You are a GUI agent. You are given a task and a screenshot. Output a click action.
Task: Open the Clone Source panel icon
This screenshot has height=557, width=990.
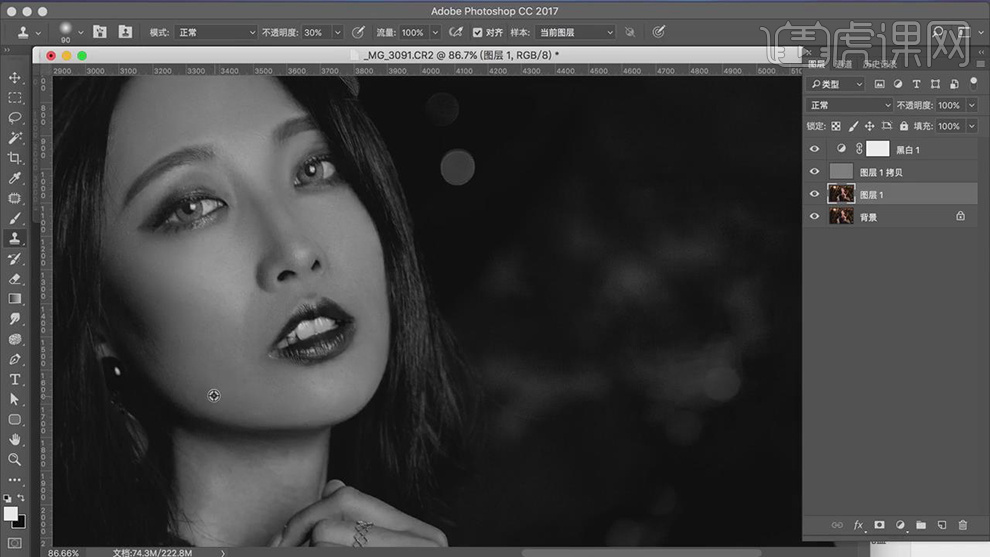pos(125,32)
